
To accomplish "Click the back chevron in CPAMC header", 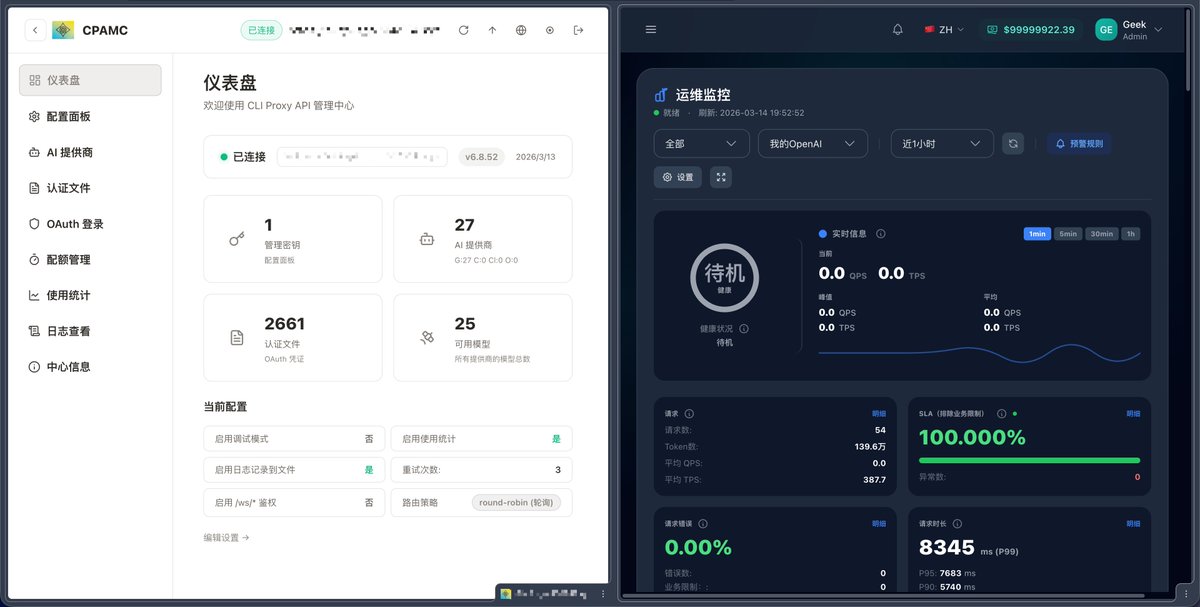I will 36,30.
